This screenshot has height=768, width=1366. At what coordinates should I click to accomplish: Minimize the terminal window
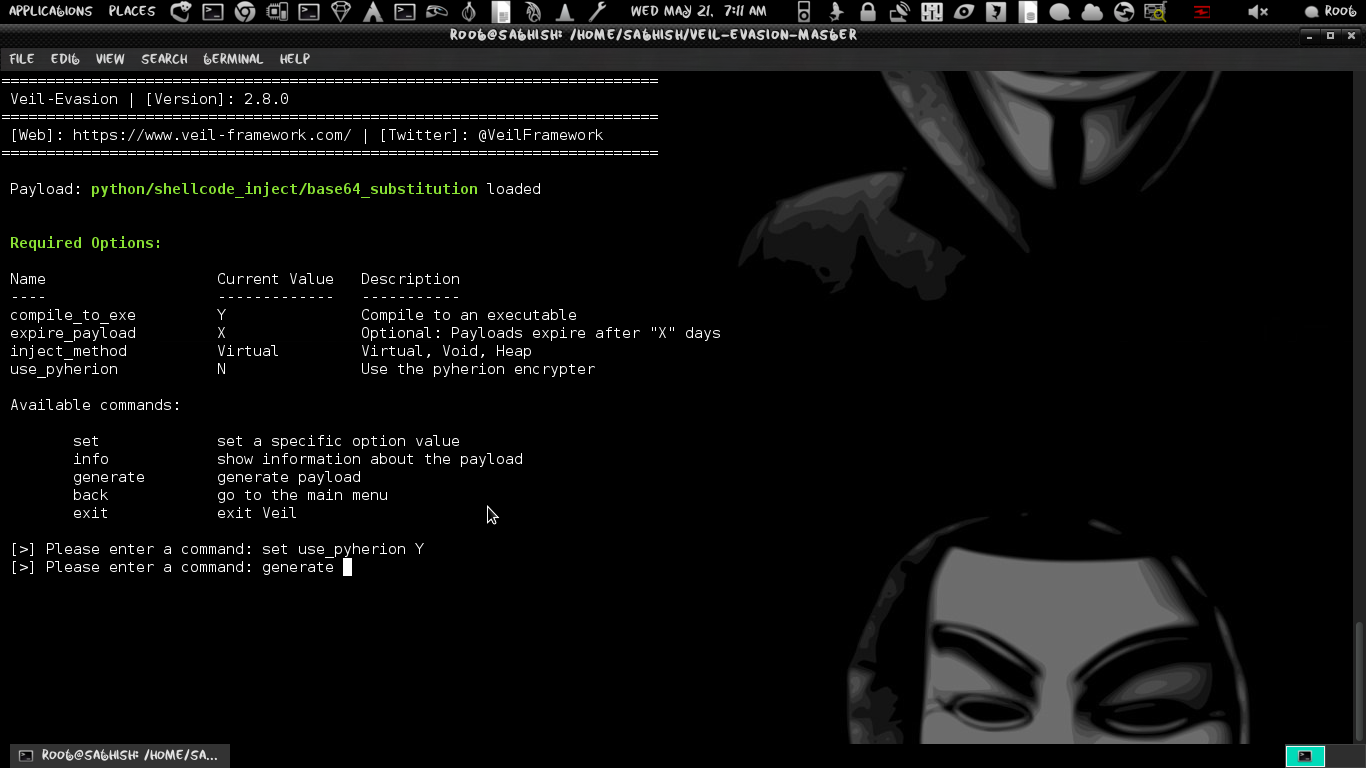[1309, 35]
